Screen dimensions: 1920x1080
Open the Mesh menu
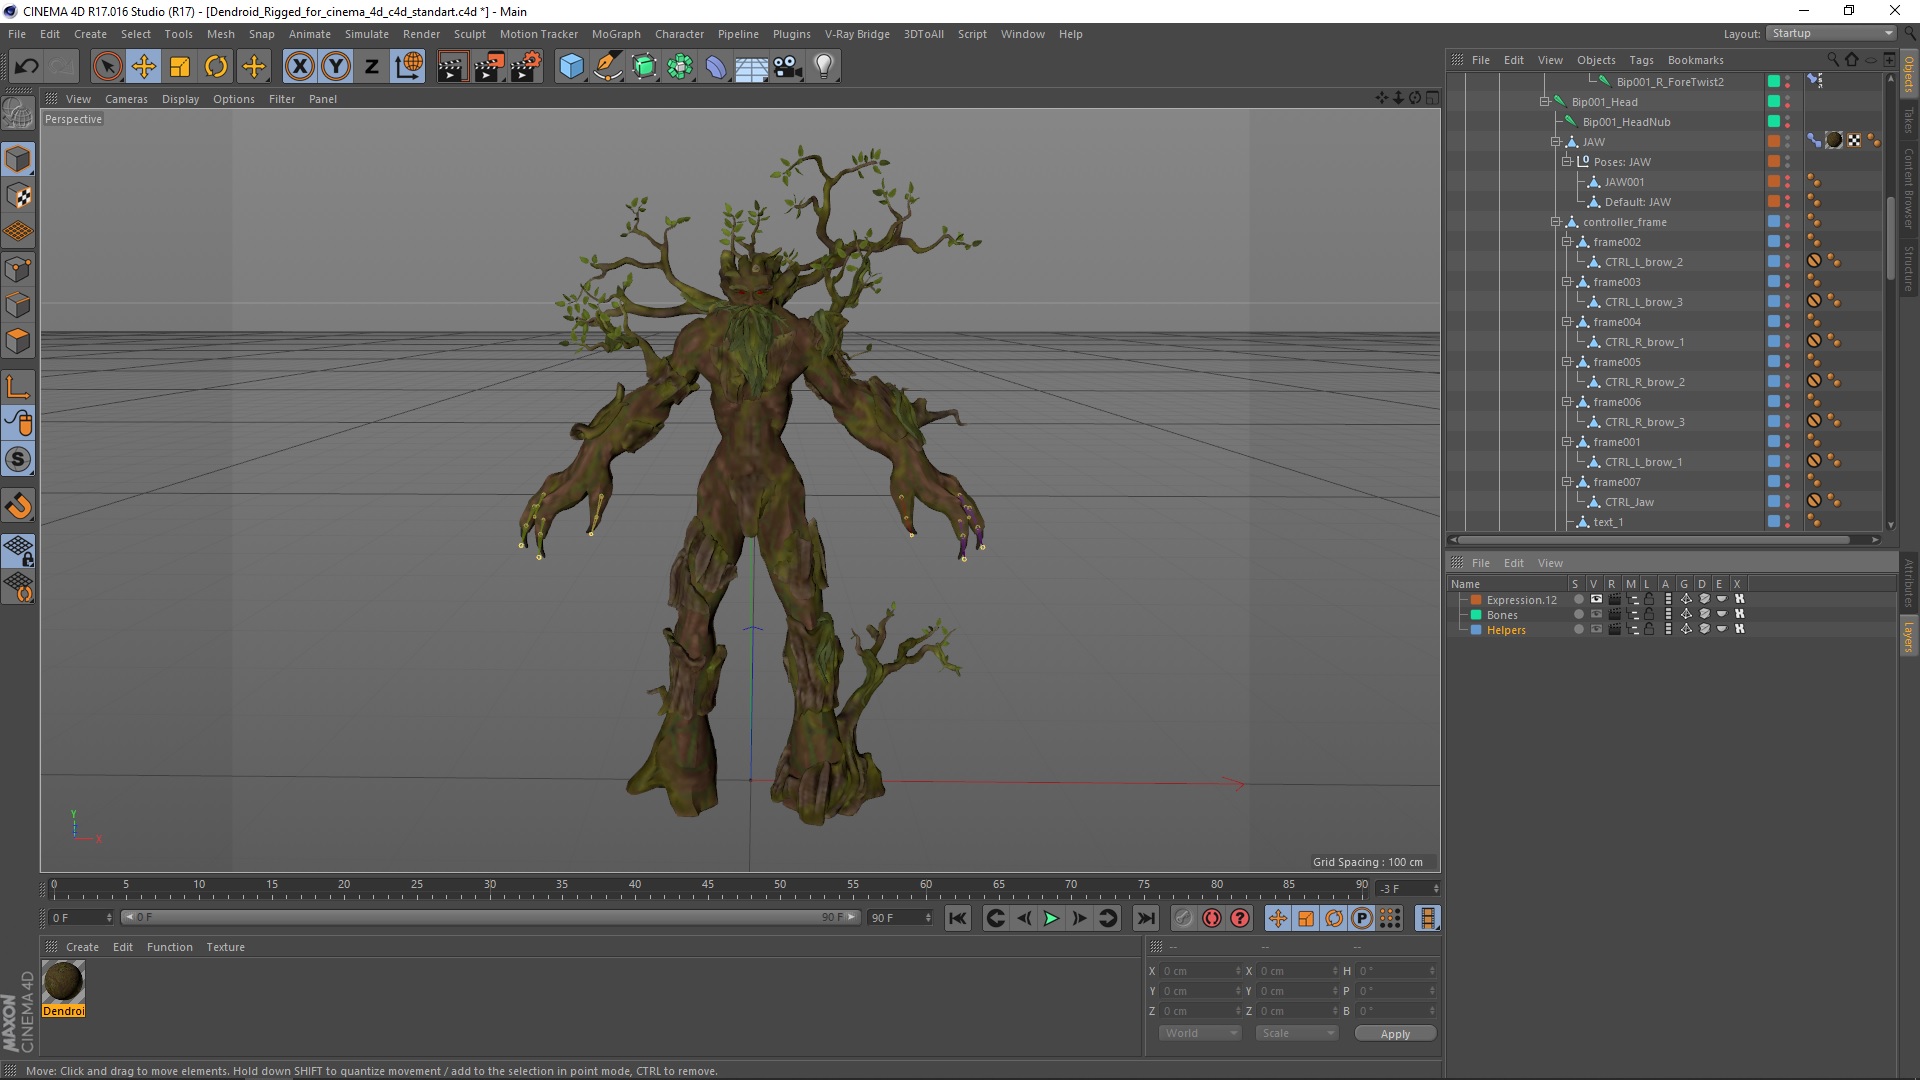click(x=218, y=33)
